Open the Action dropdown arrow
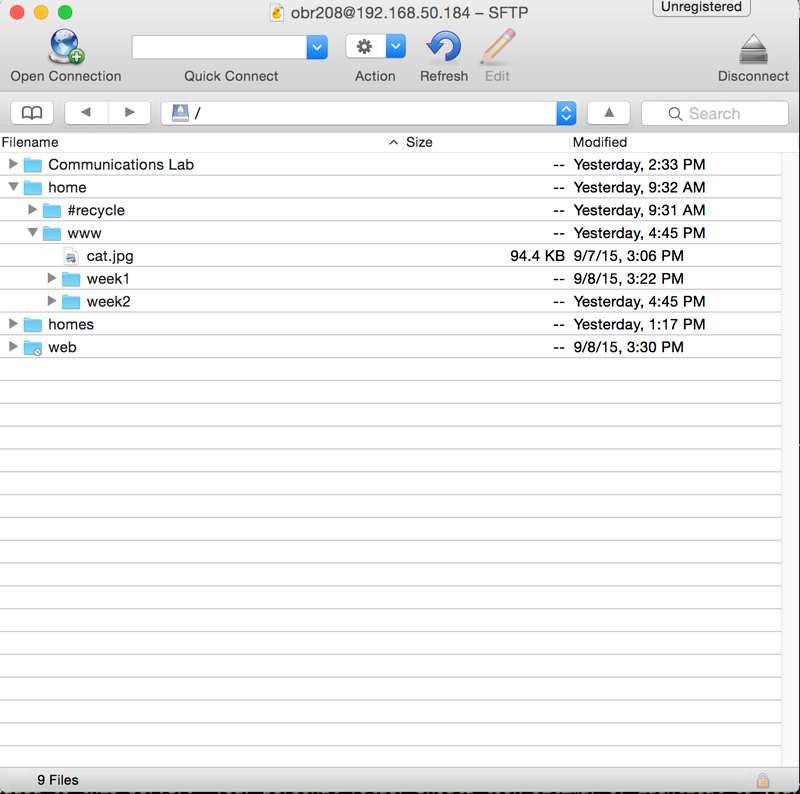 click(x=395, y=47)
